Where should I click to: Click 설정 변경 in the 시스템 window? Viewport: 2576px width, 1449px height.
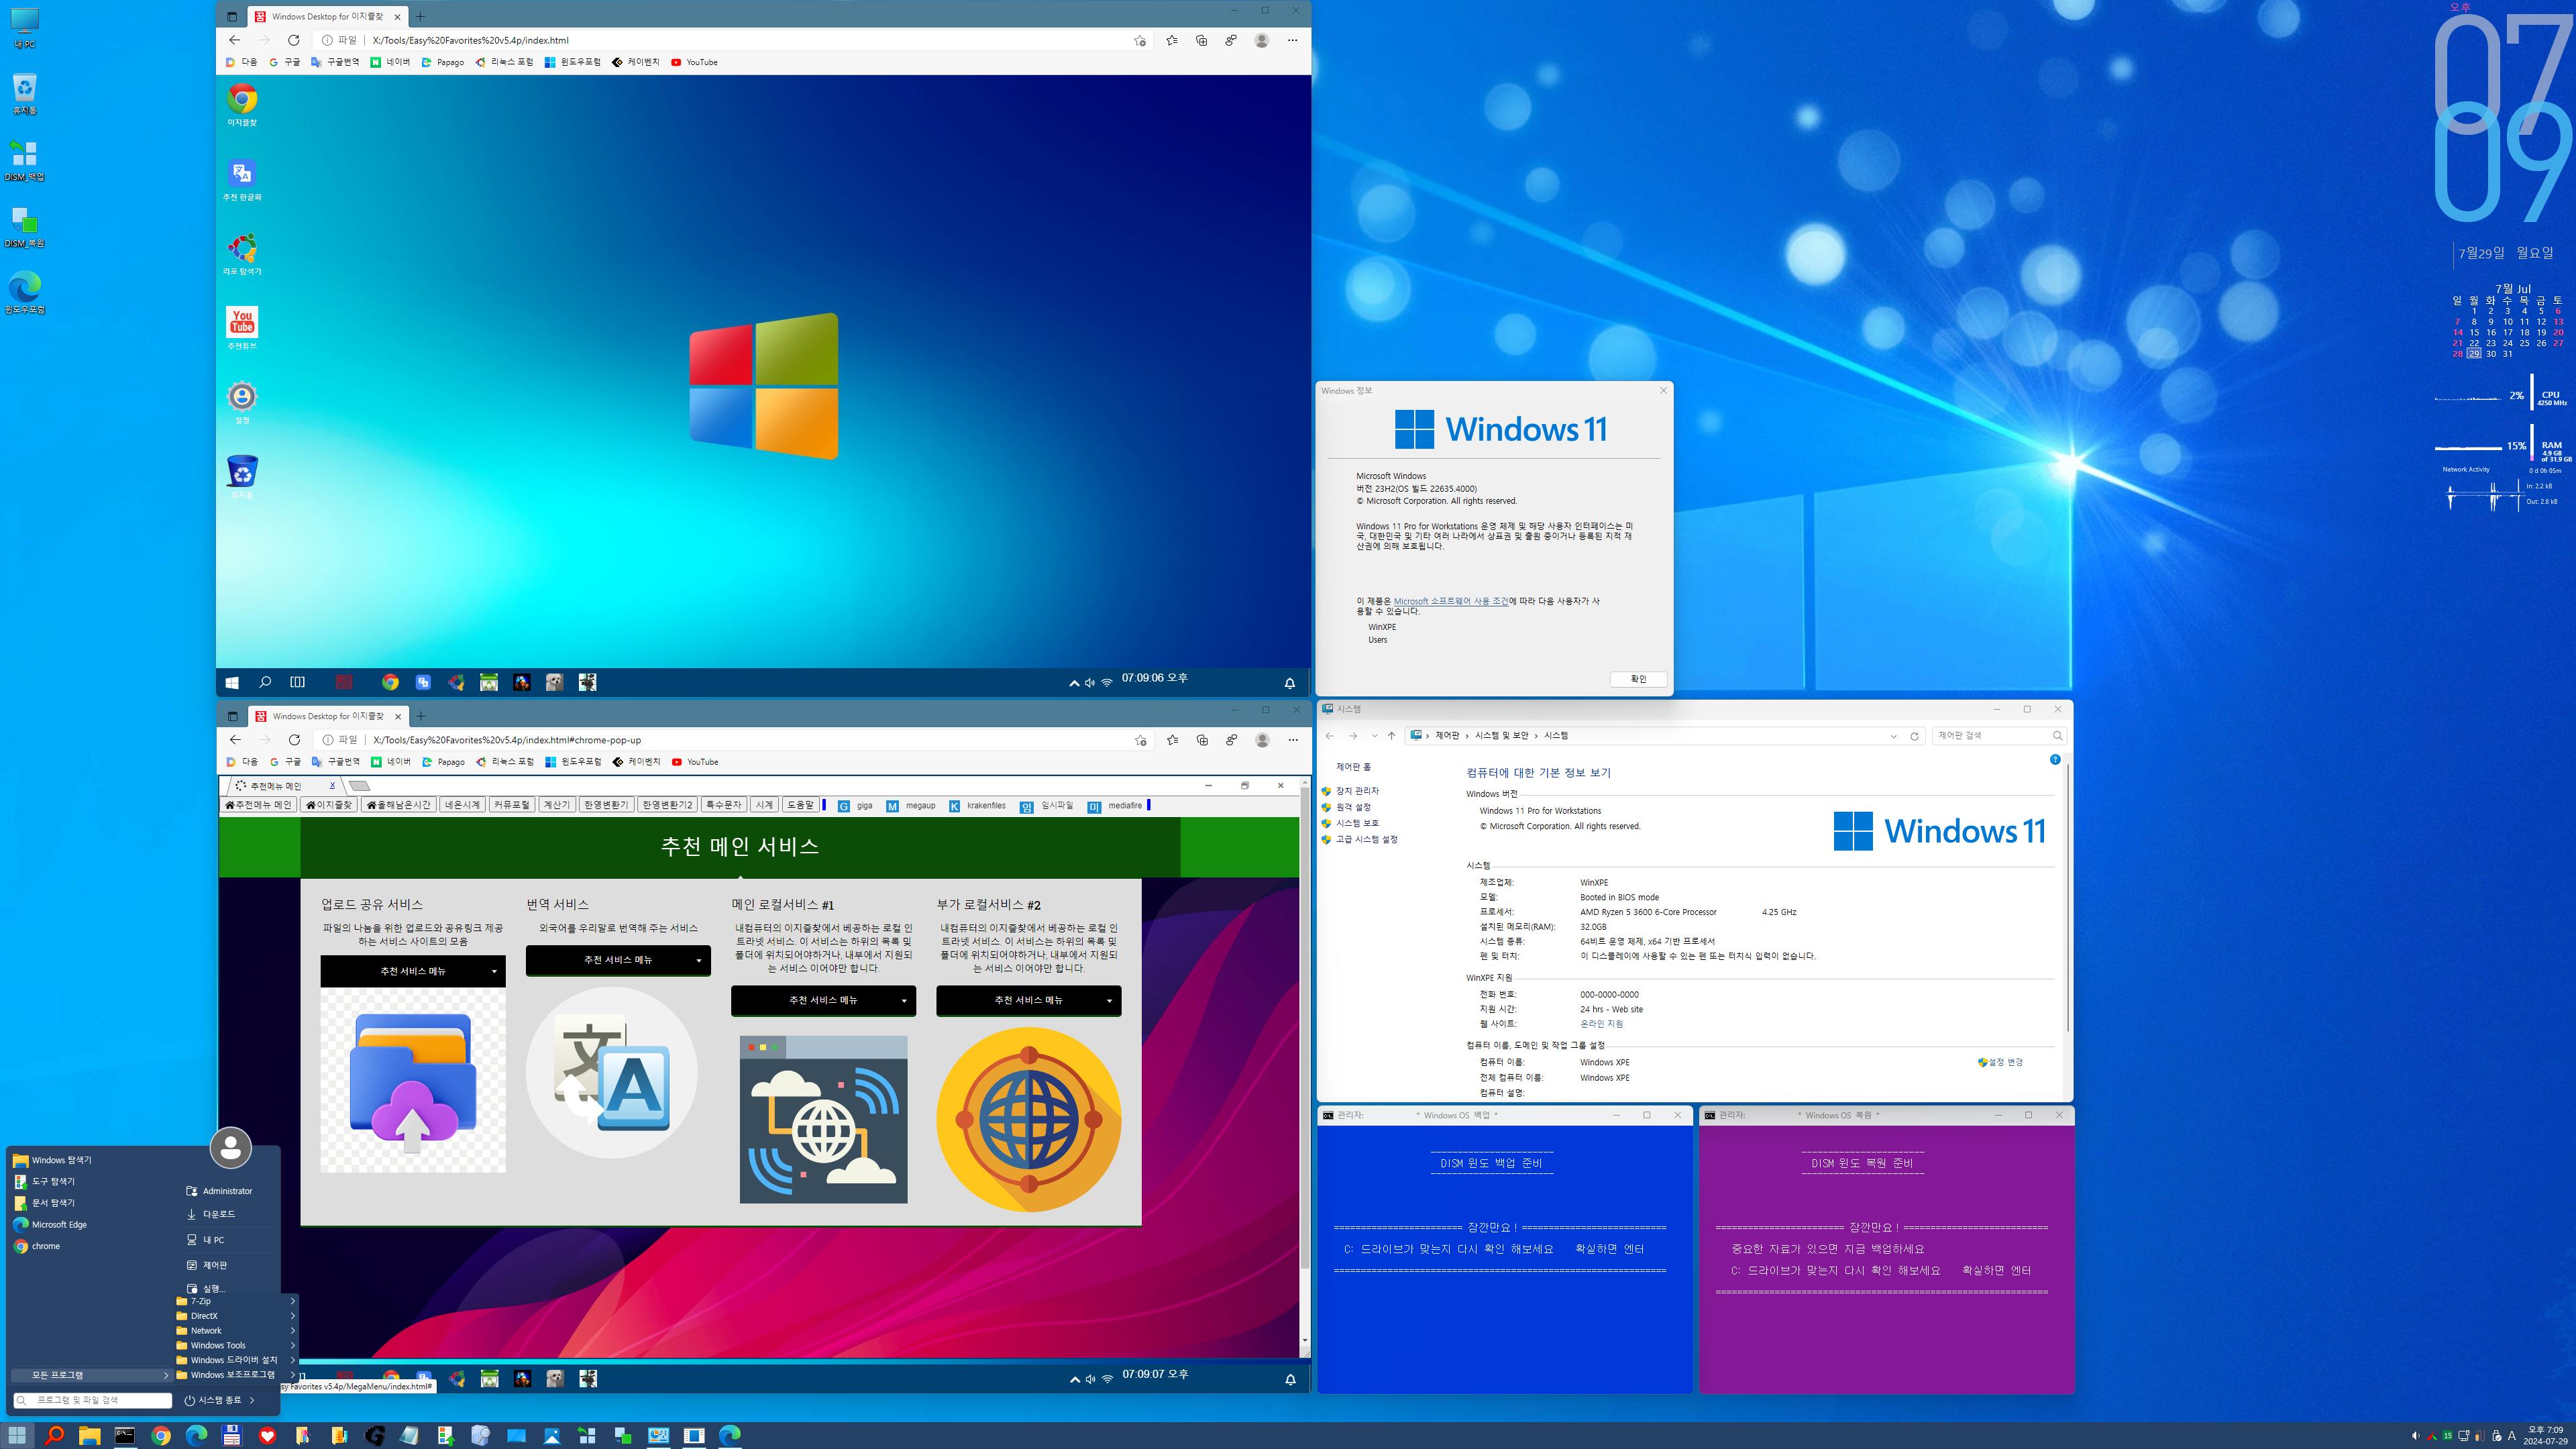click(2000, 1062)
